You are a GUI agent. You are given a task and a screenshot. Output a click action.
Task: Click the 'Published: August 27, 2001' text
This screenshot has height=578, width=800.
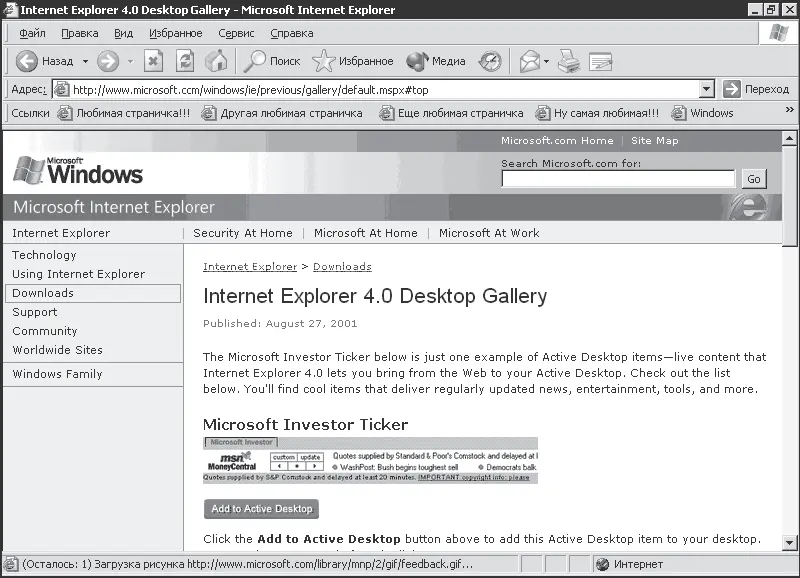280,323
